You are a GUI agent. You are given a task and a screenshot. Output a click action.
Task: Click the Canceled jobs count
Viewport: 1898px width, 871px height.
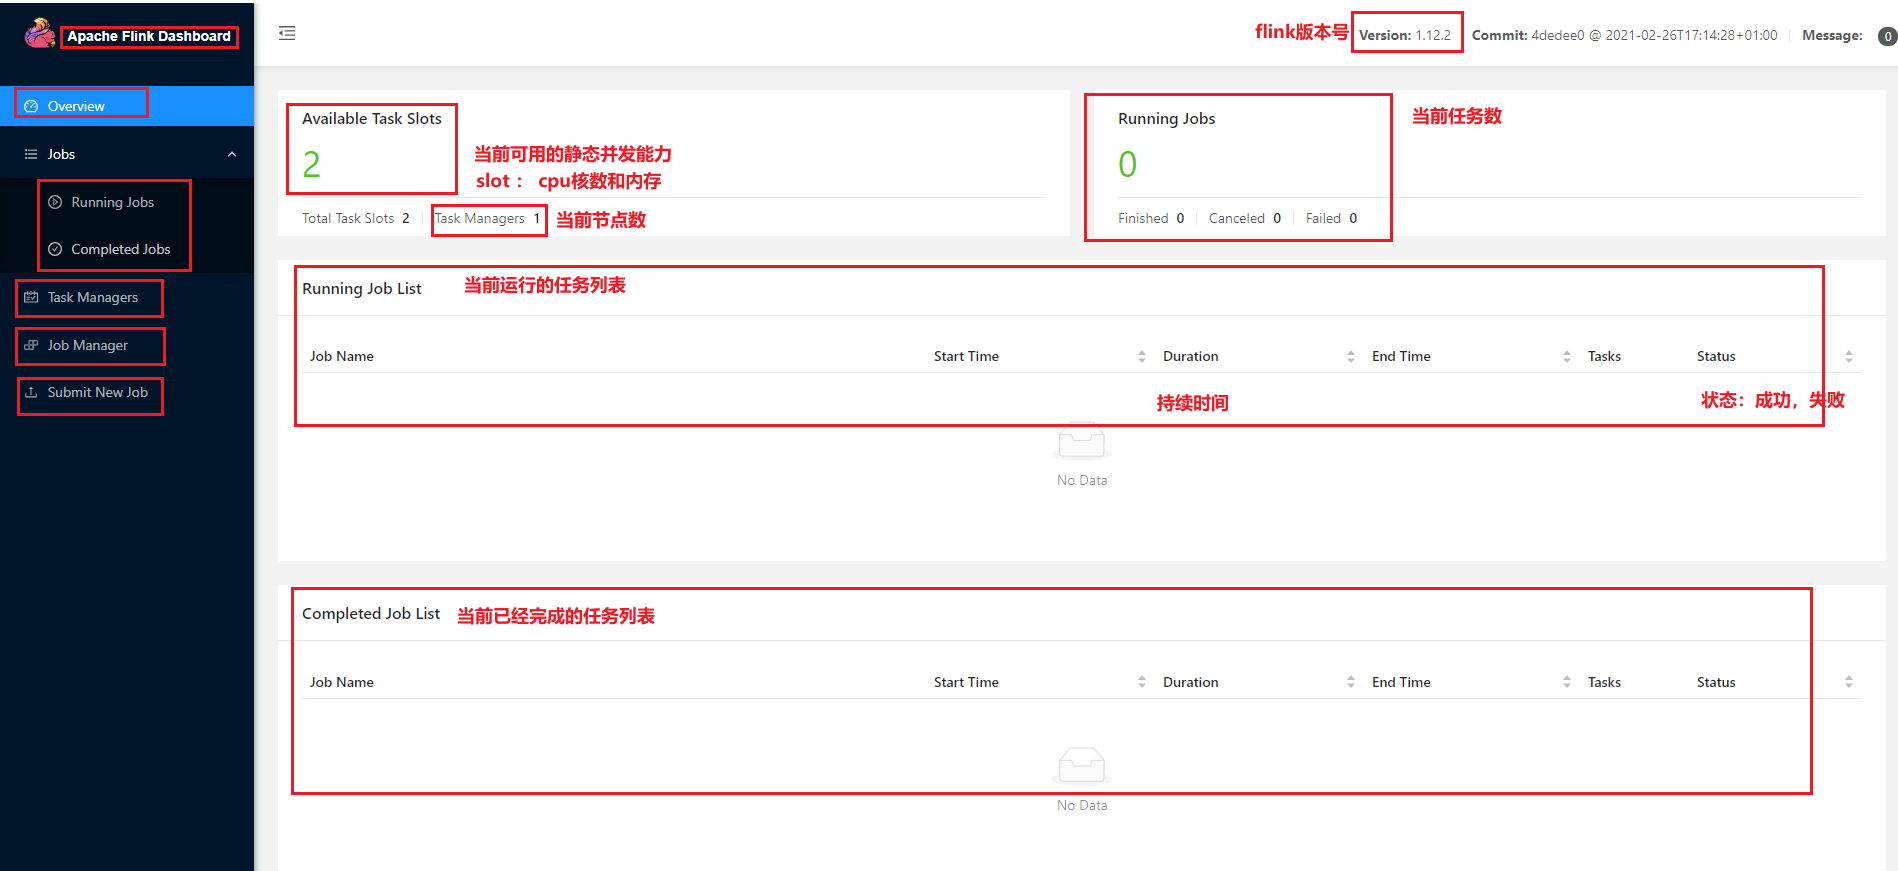tap(1245, 218)
